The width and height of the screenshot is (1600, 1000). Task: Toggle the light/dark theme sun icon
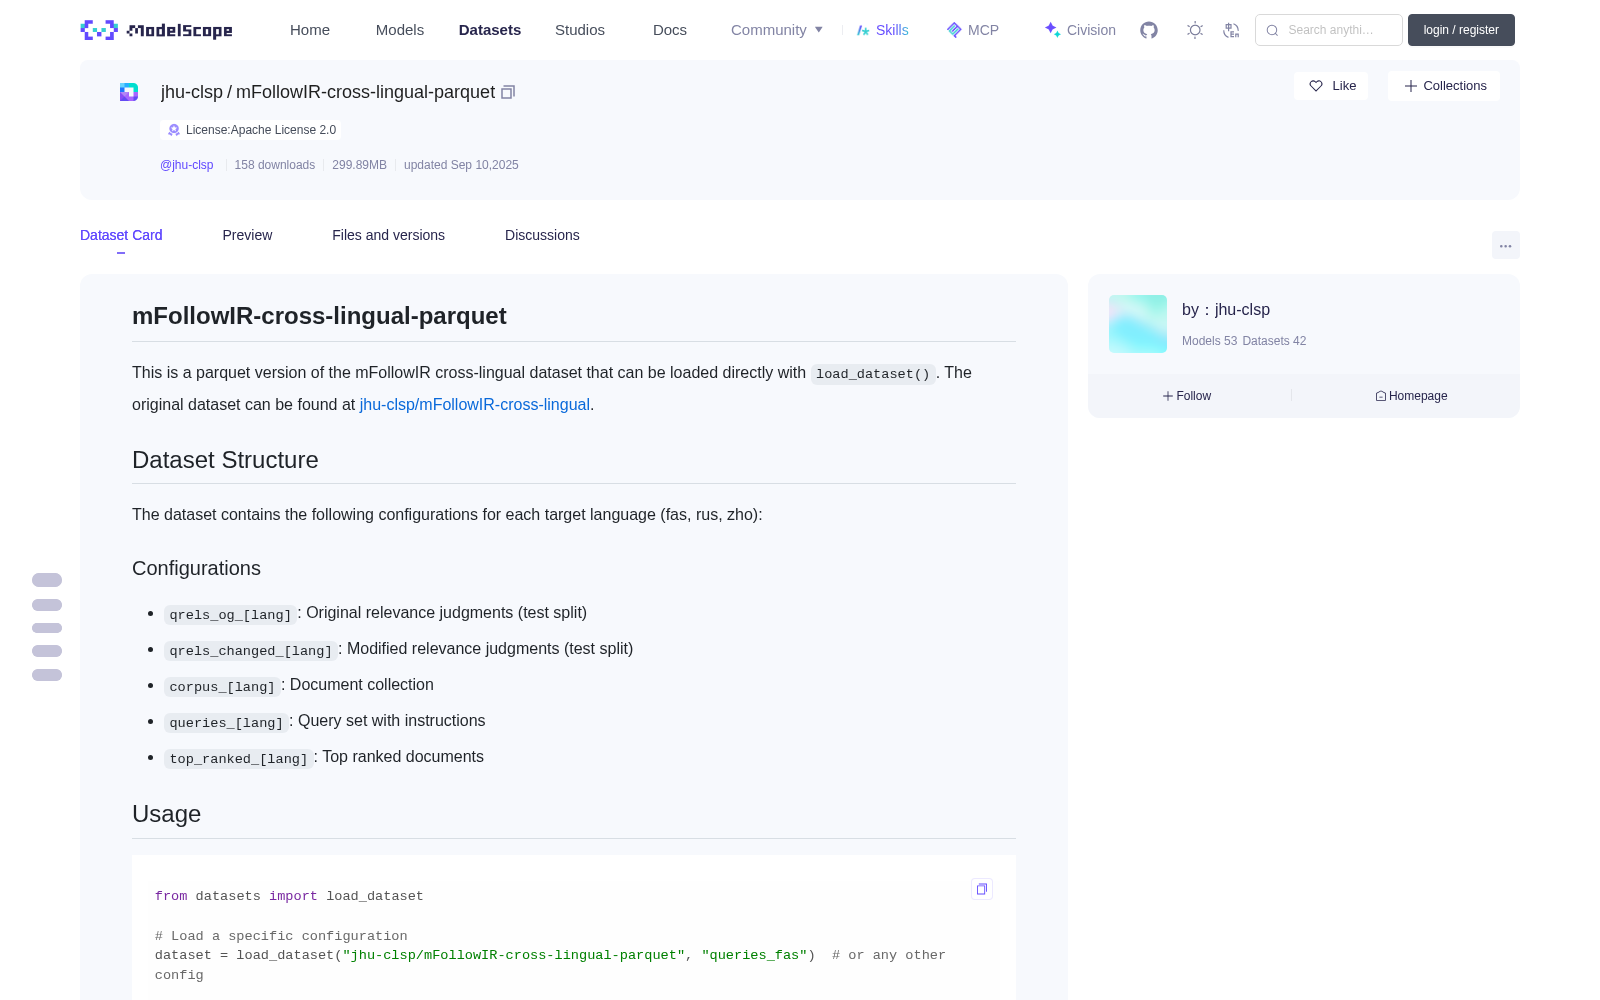(x=1195, y=30)
